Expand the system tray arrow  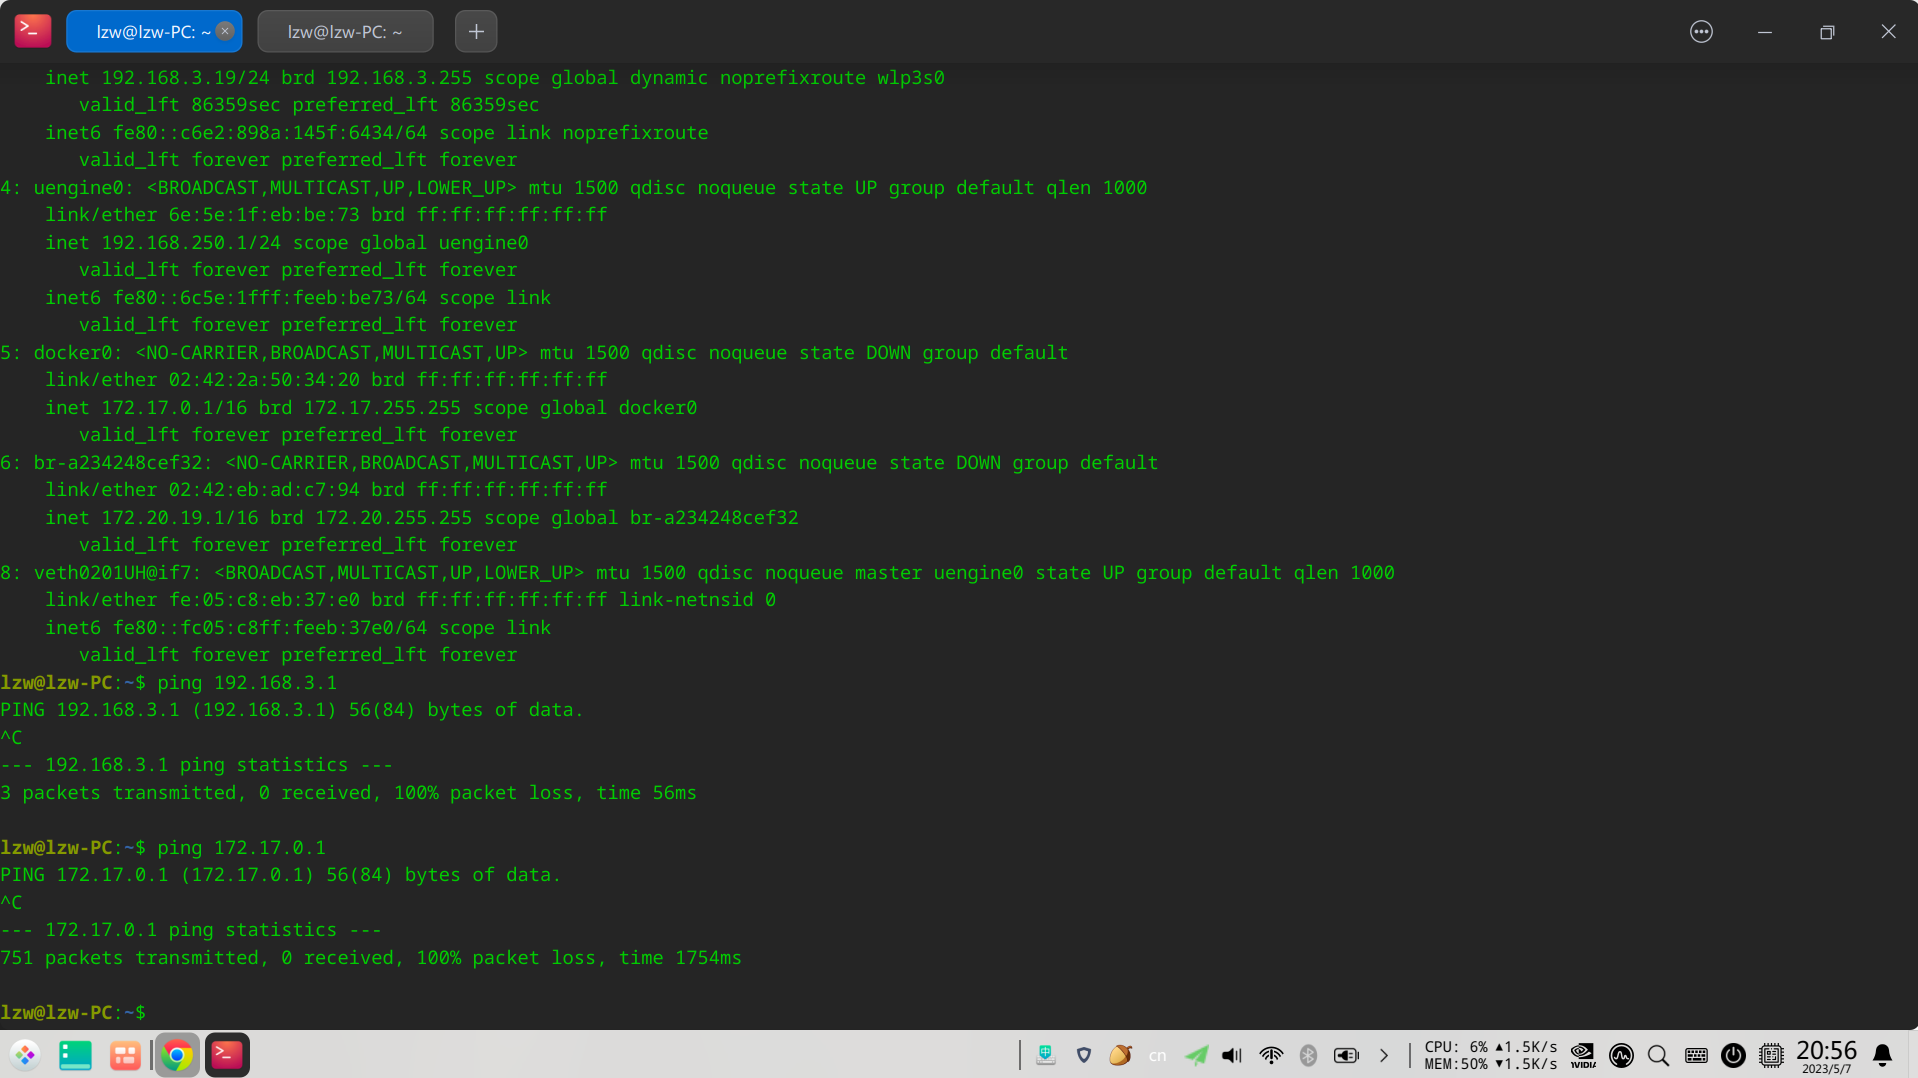[x=1384, y=1055]
